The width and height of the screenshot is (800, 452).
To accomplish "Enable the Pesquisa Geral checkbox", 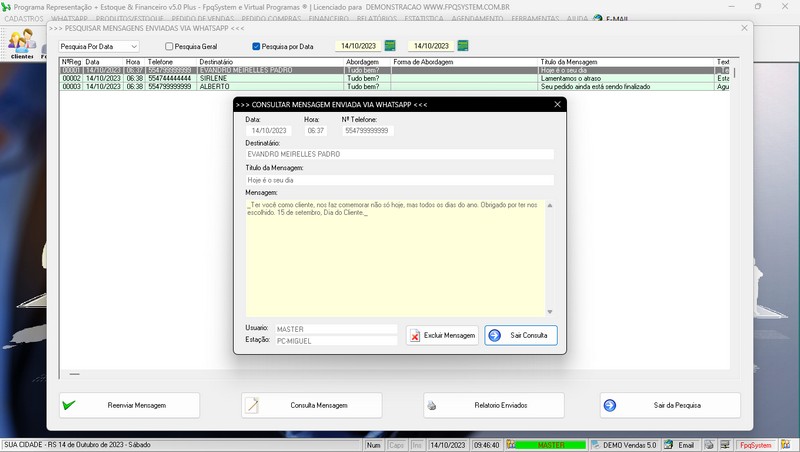I will (170, 46).
